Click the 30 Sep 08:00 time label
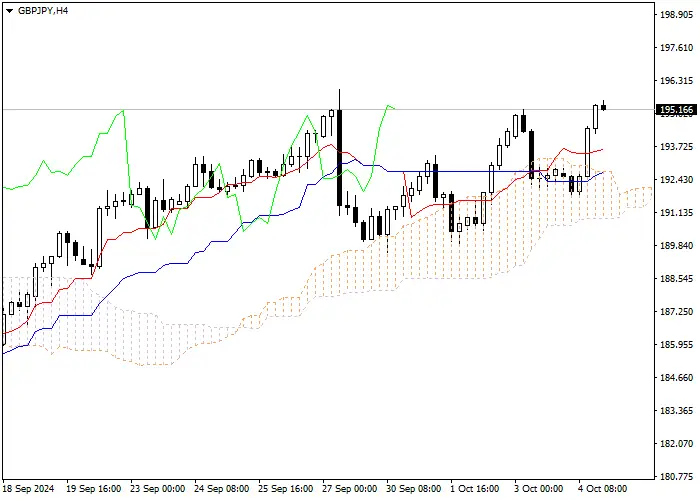The width and height of the screenshot is (700, 500). pos(414,489)
